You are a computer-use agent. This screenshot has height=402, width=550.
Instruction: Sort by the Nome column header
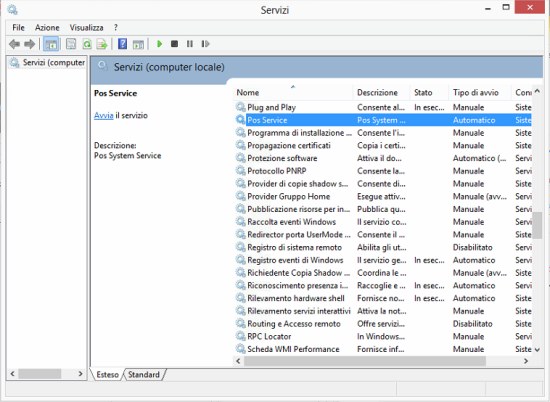tap(293, 93)
